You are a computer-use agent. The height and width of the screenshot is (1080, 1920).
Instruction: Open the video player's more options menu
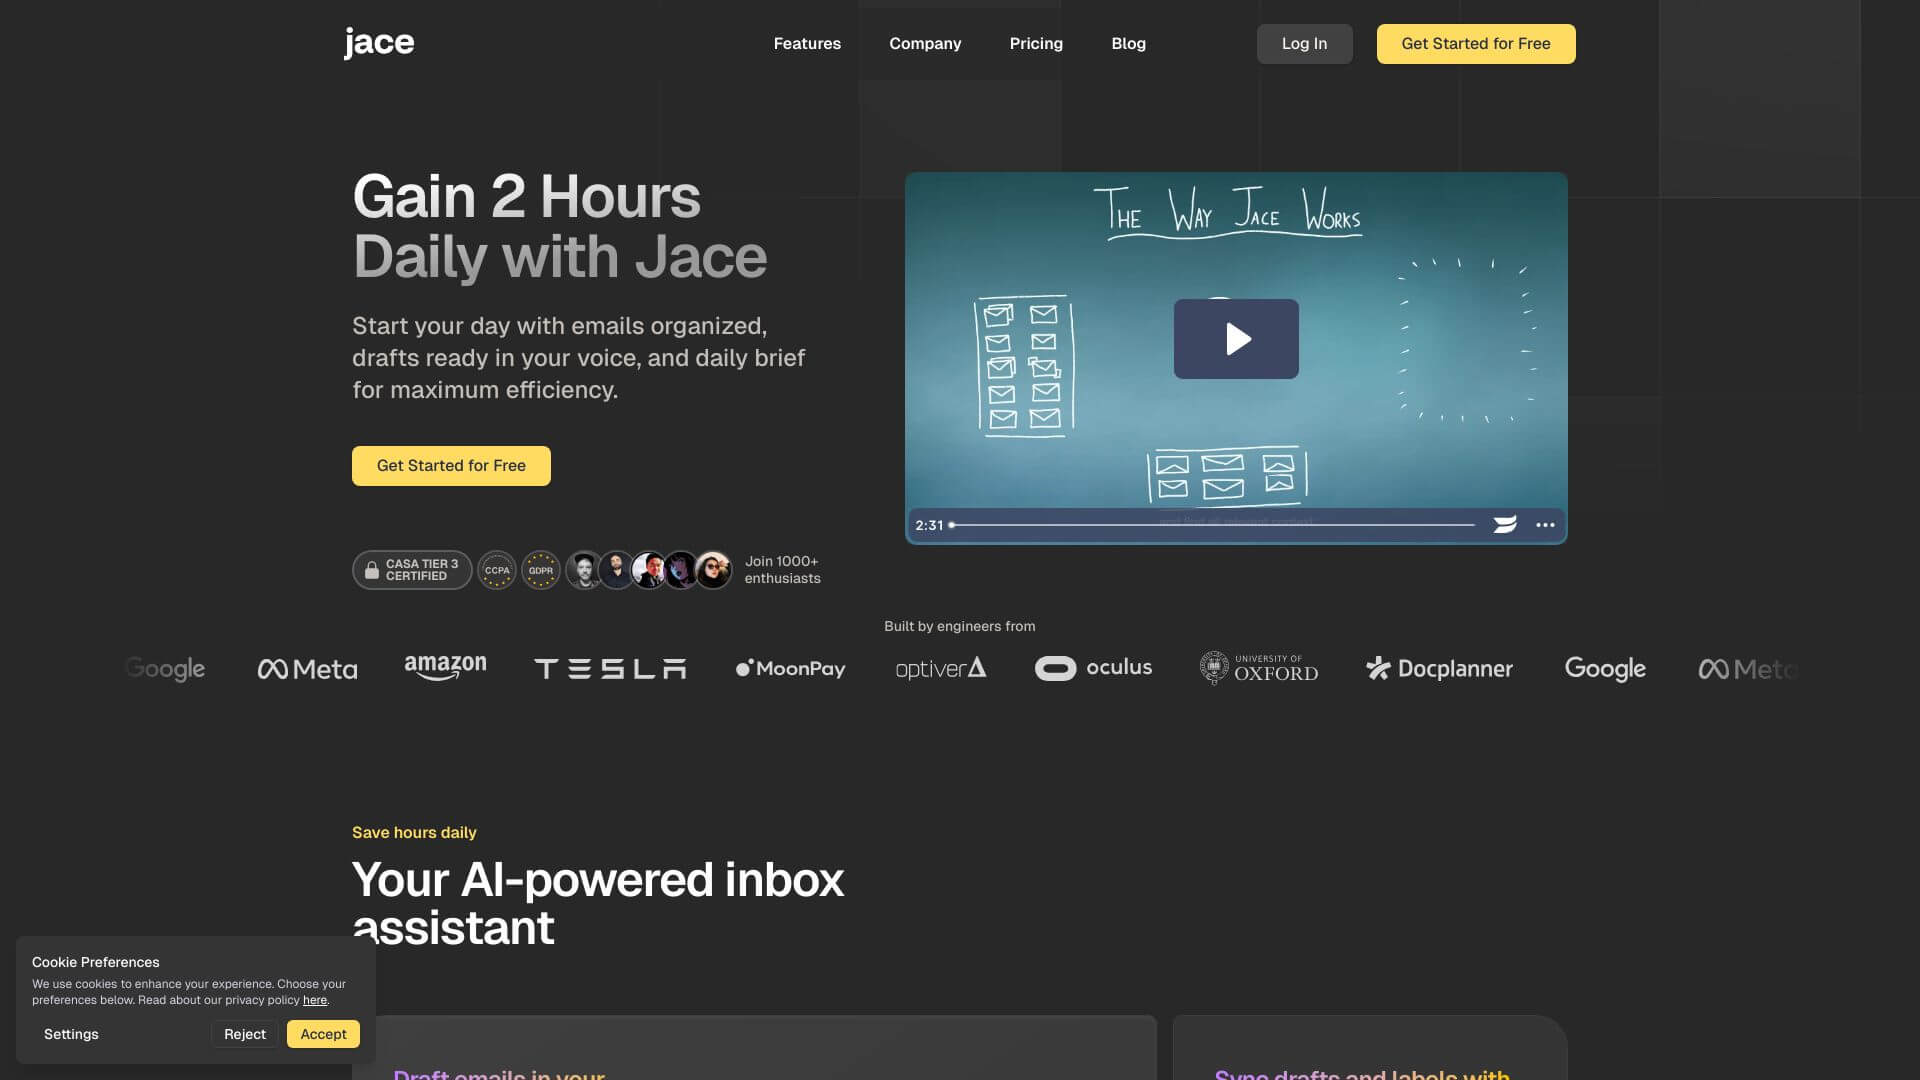point(1544,524)
